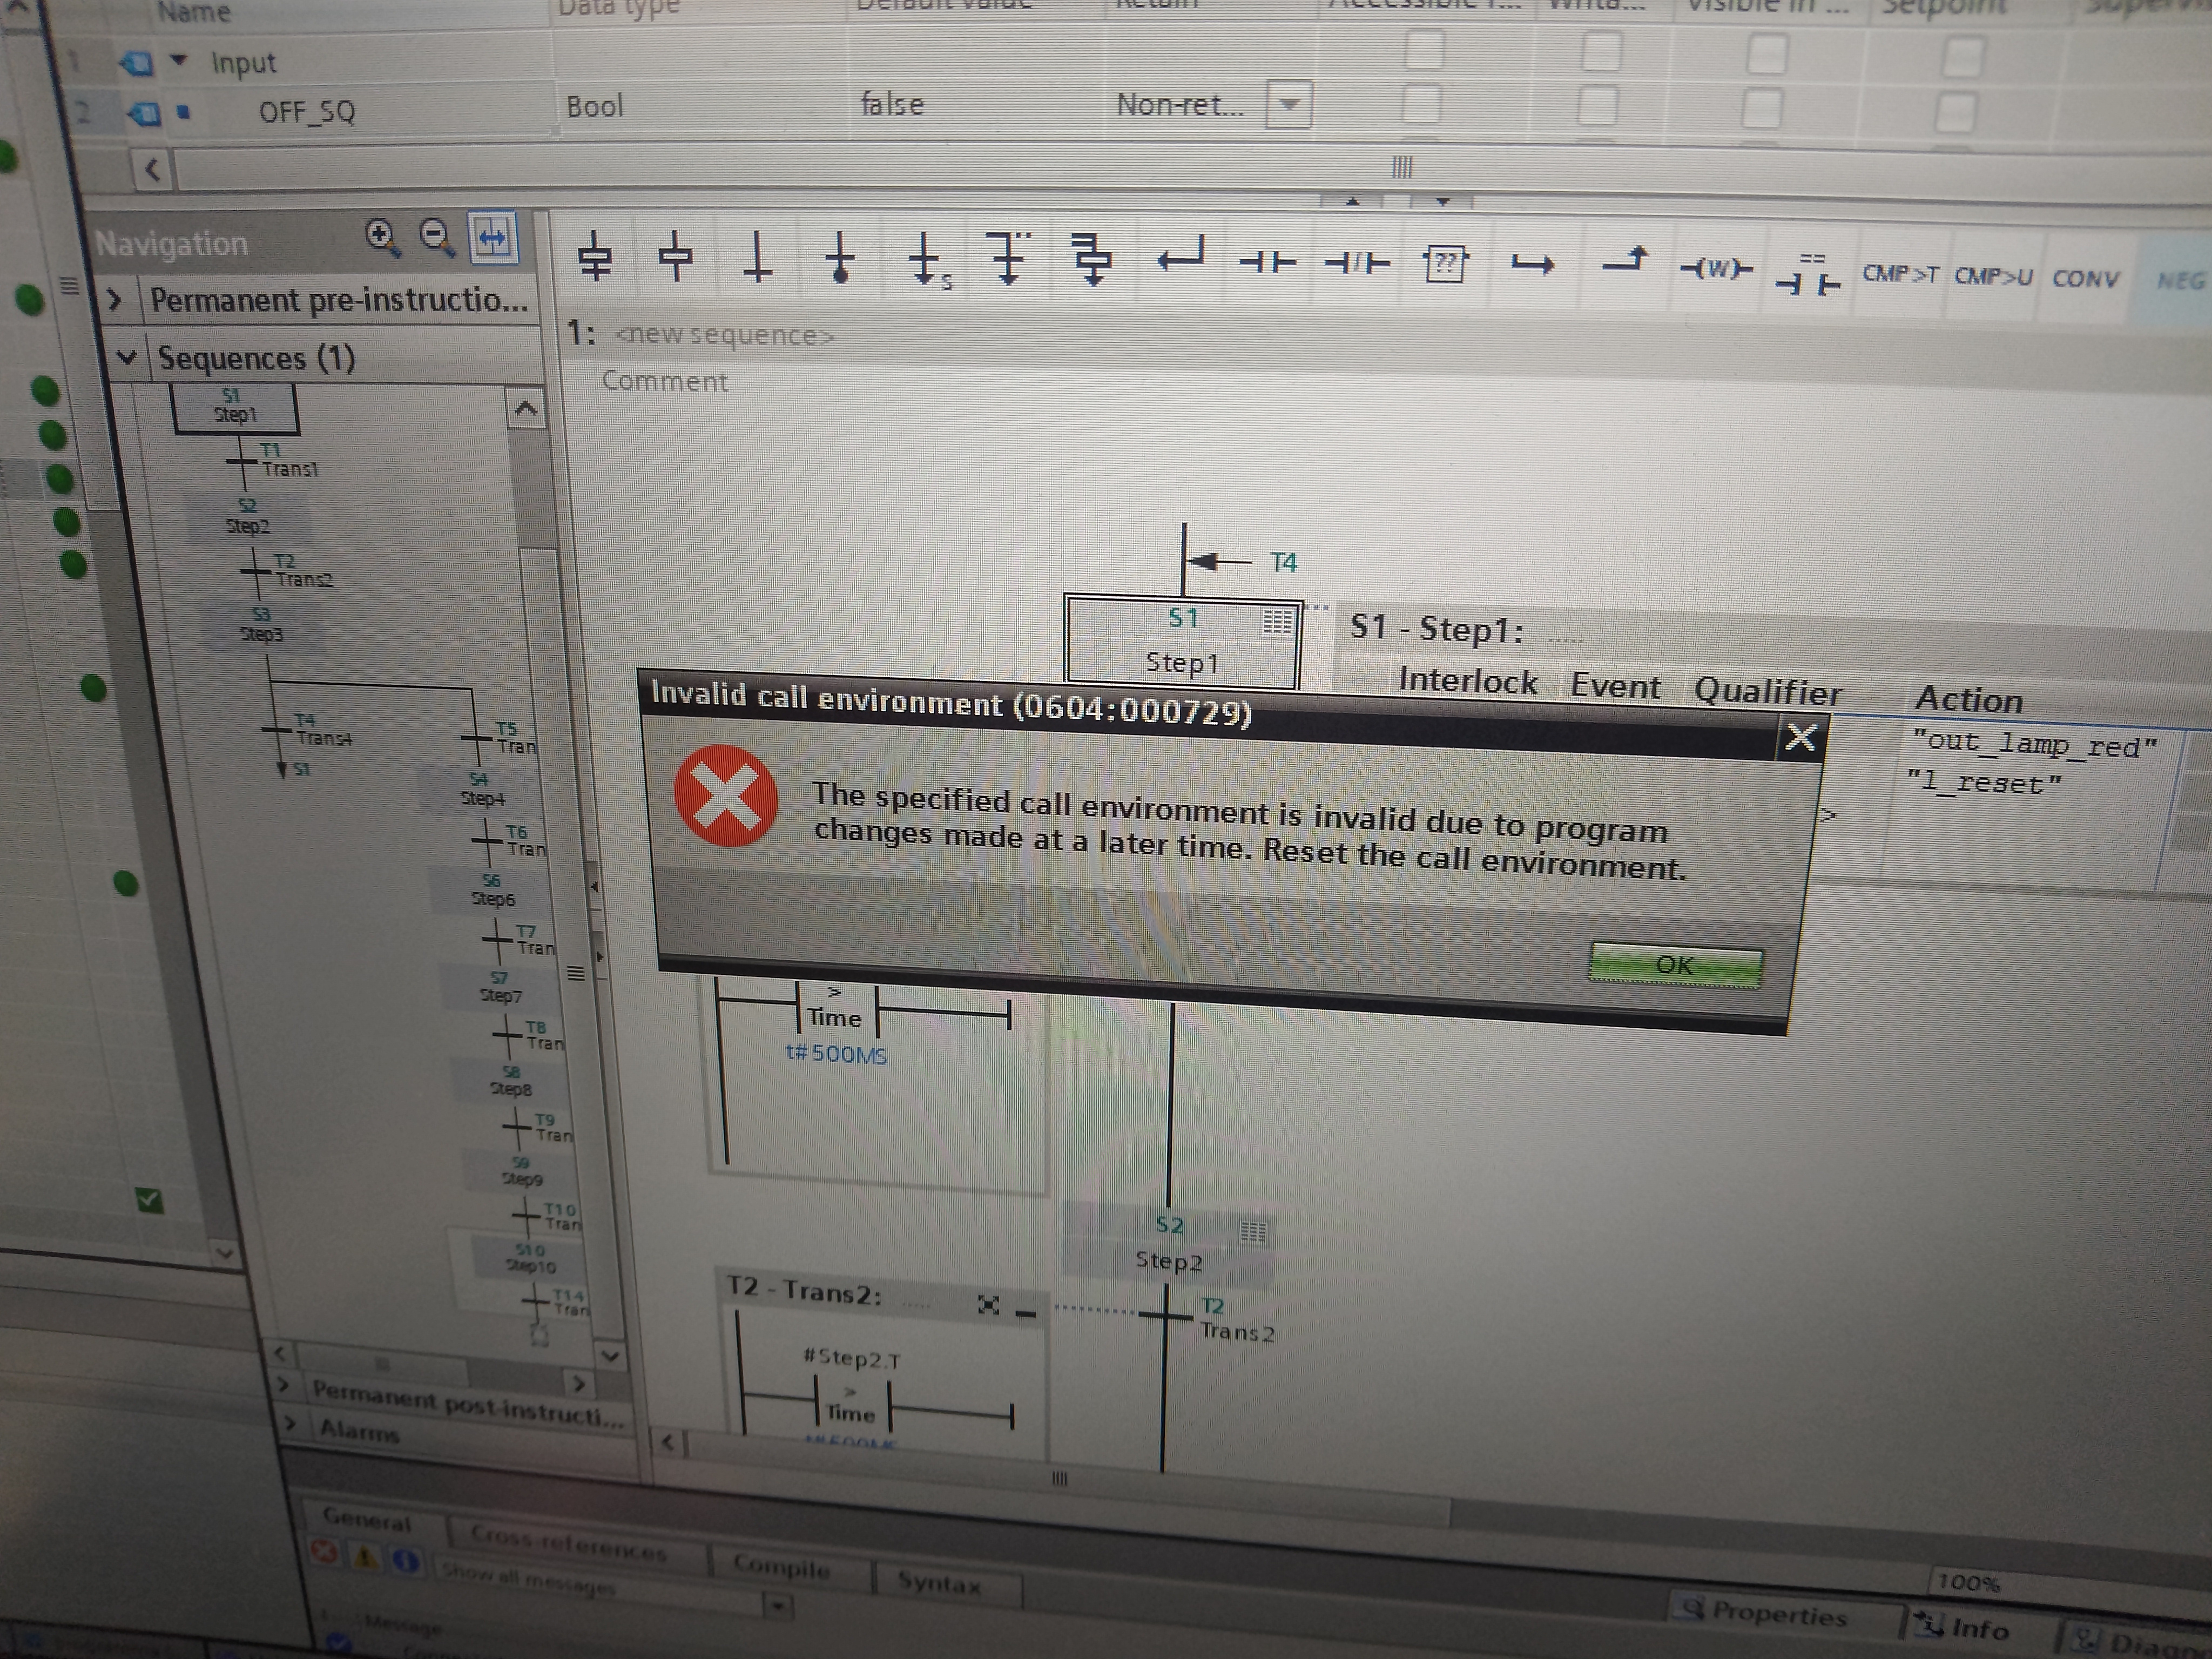Viewport: 2212px width, 1659px height.
Task: Insert CONV instruction
Action: point(2085,278)
